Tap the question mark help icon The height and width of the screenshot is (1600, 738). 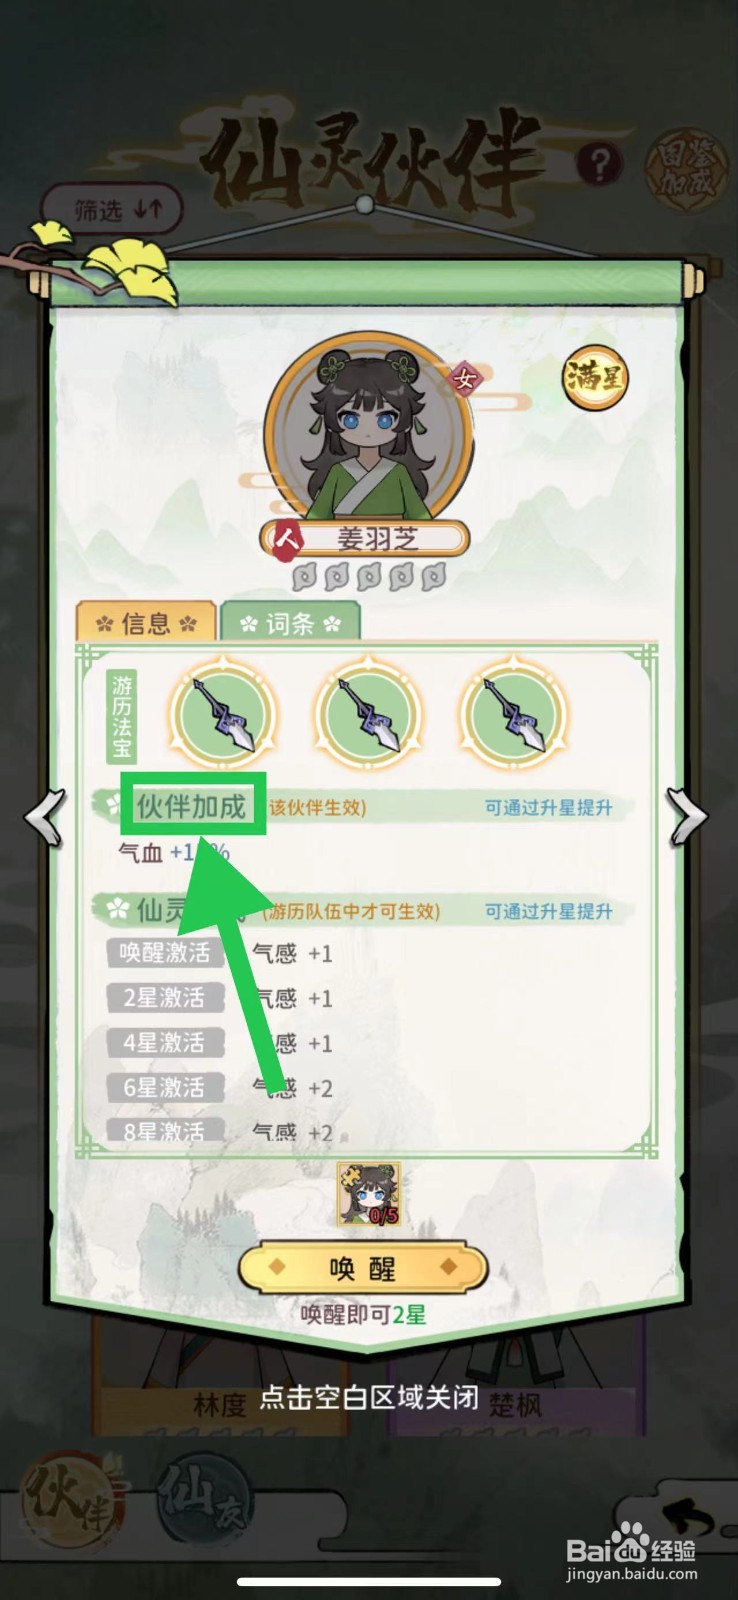click(x=599, y=164)
